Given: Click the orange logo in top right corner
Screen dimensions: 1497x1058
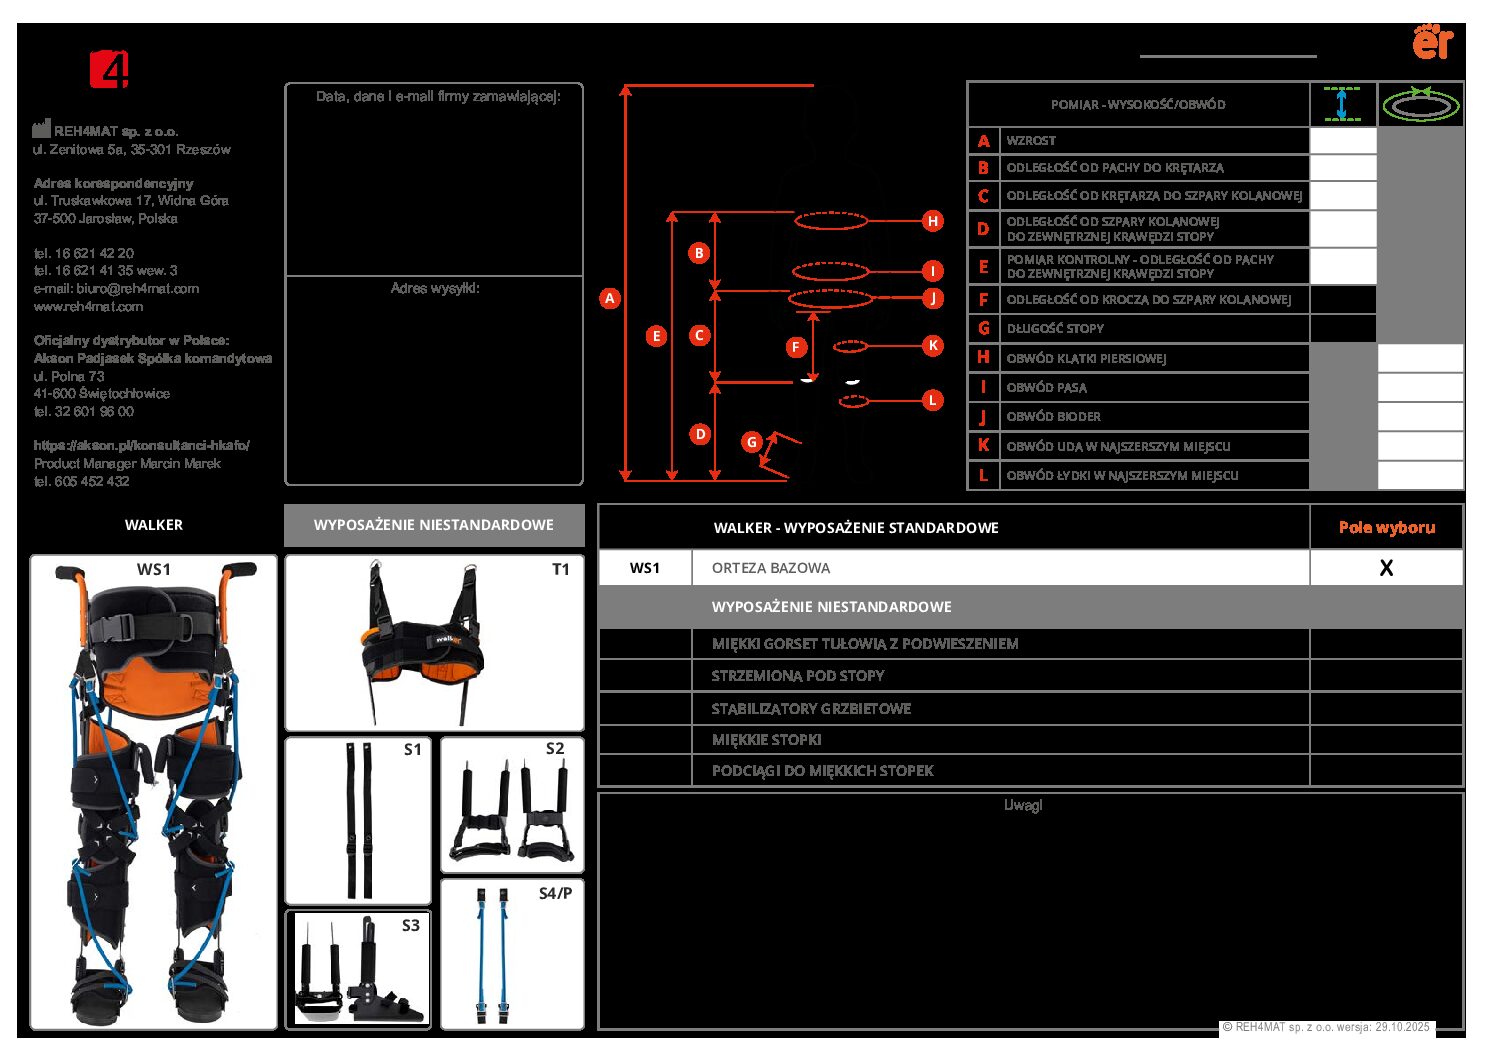Looking at the screenshot, I should click(x=1432, y=42).
